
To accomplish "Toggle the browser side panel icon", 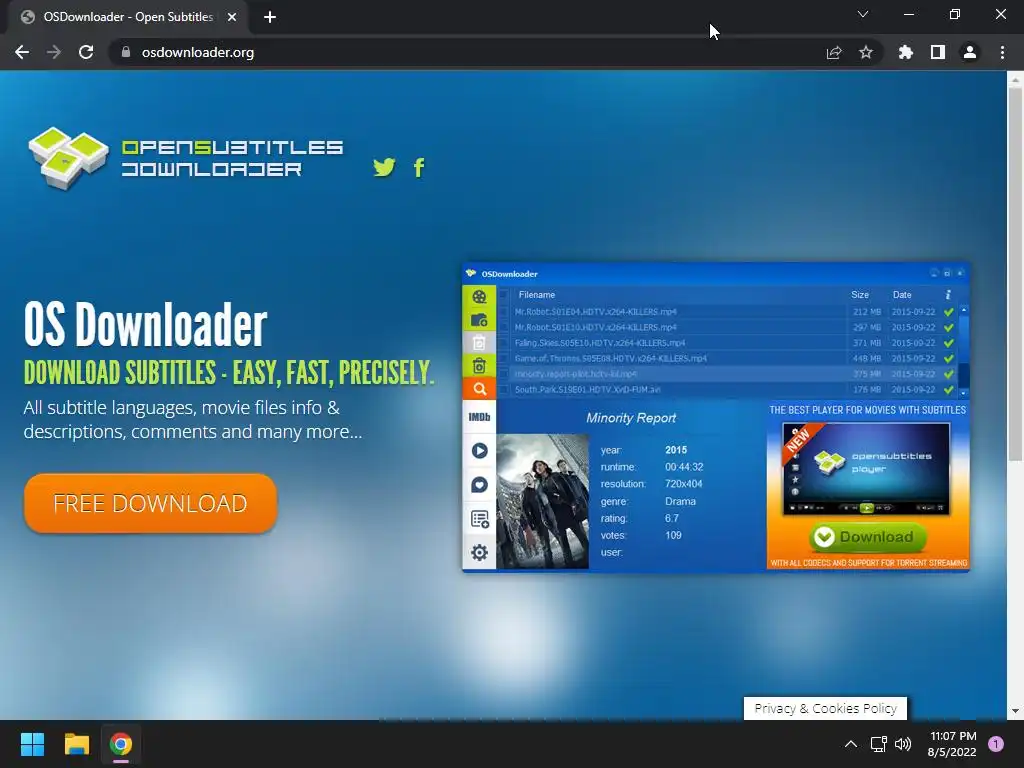I will 938,52.
